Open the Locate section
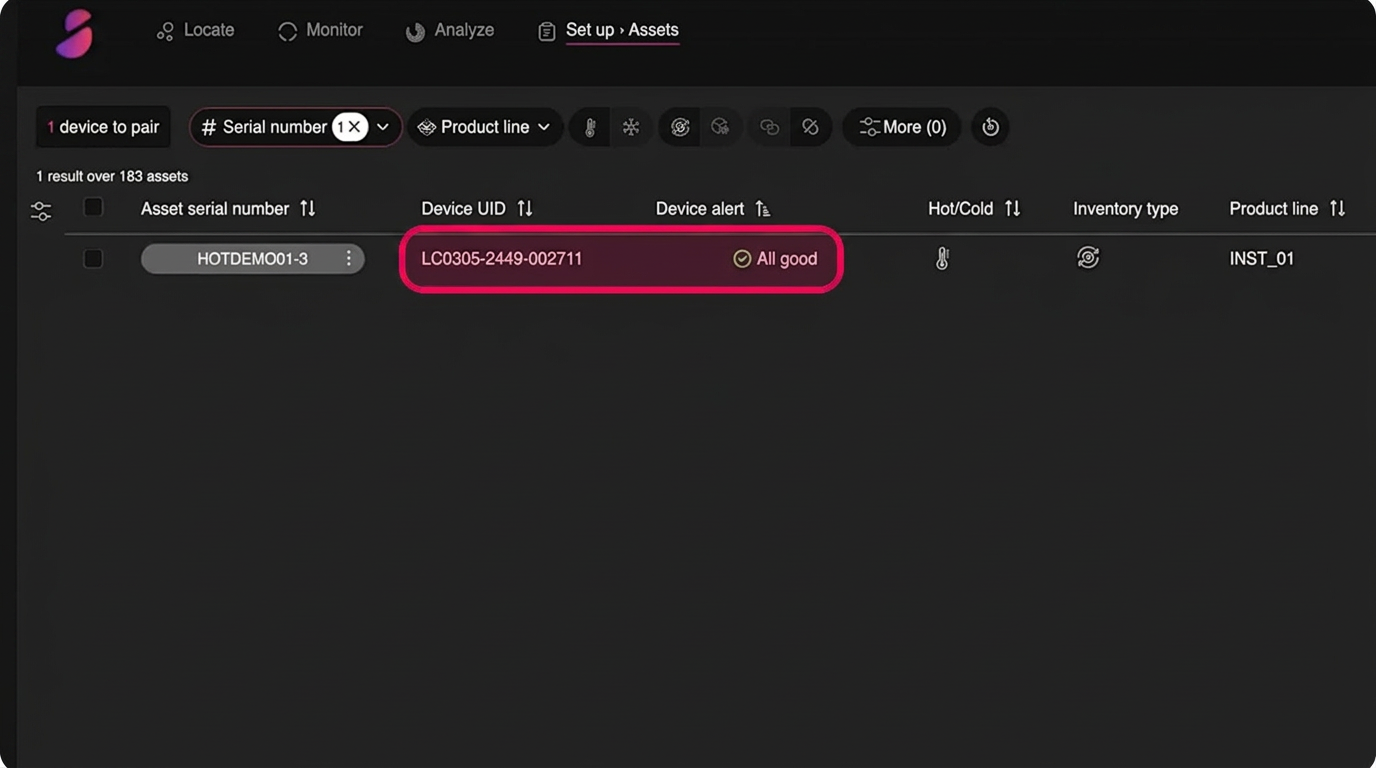This screenshot has width=1376, height=768. 196,30
